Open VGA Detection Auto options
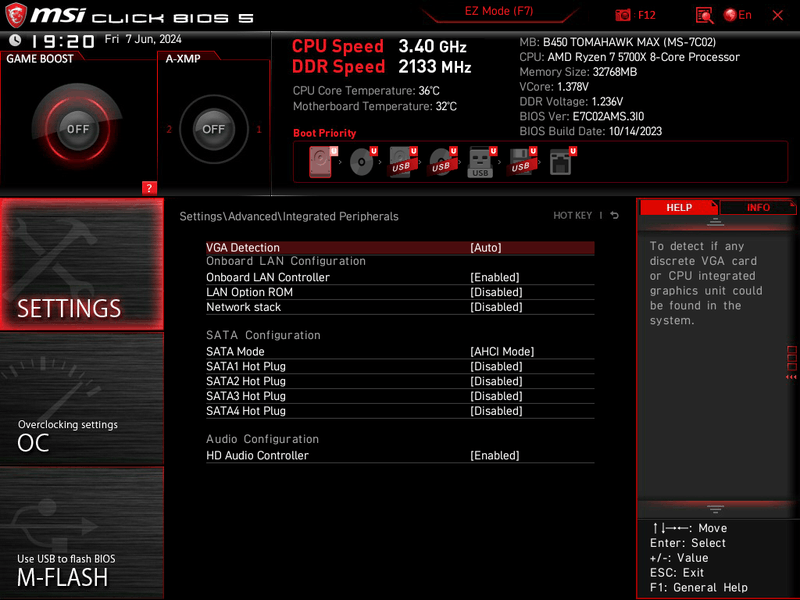The width and height of the screenshot is (800, 600). point(486,247)
